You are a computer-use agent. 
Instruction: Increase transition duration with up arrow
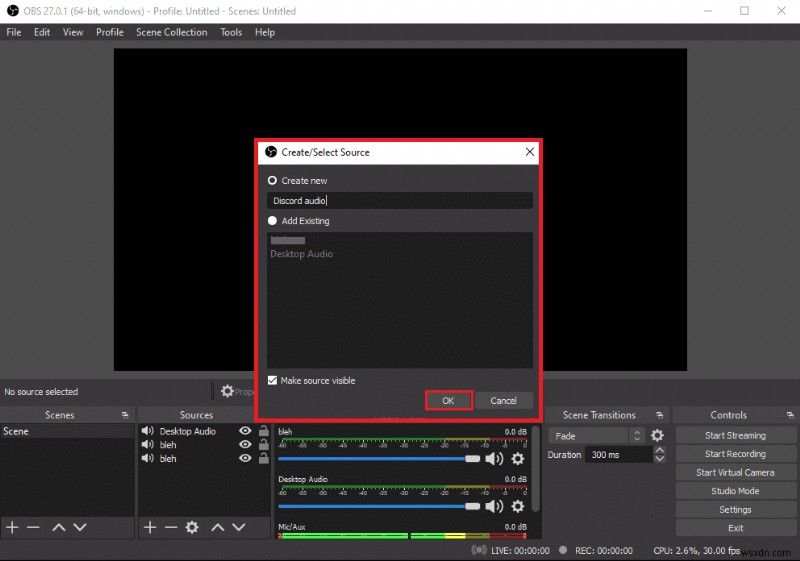pyautogui.click(x=660, y=450)
